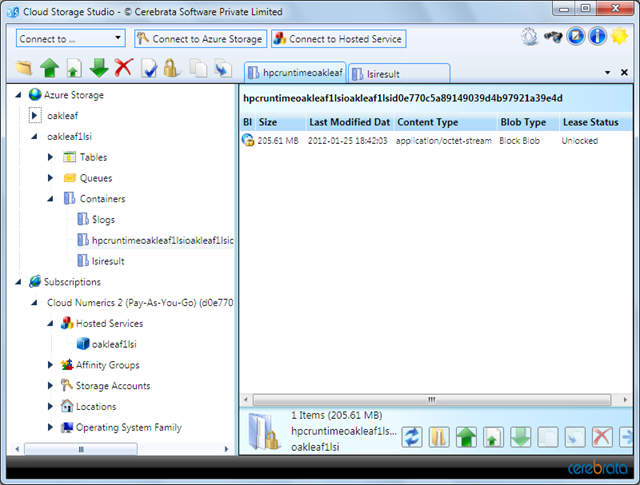The height and width of the screenshot is (485, 640).
Task: Collapse the Azure Storage node
Action: pyautogui.click(x=18, y=95)
